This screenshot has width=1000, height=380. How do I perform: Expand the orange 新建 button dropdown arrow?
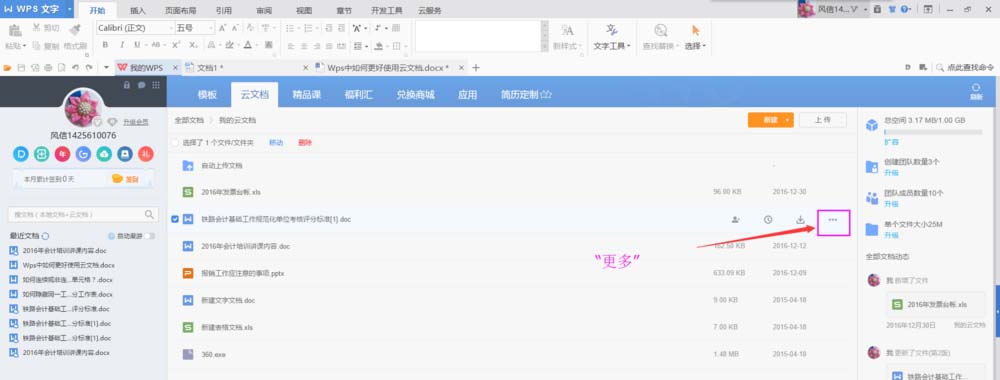coord(788,120)
